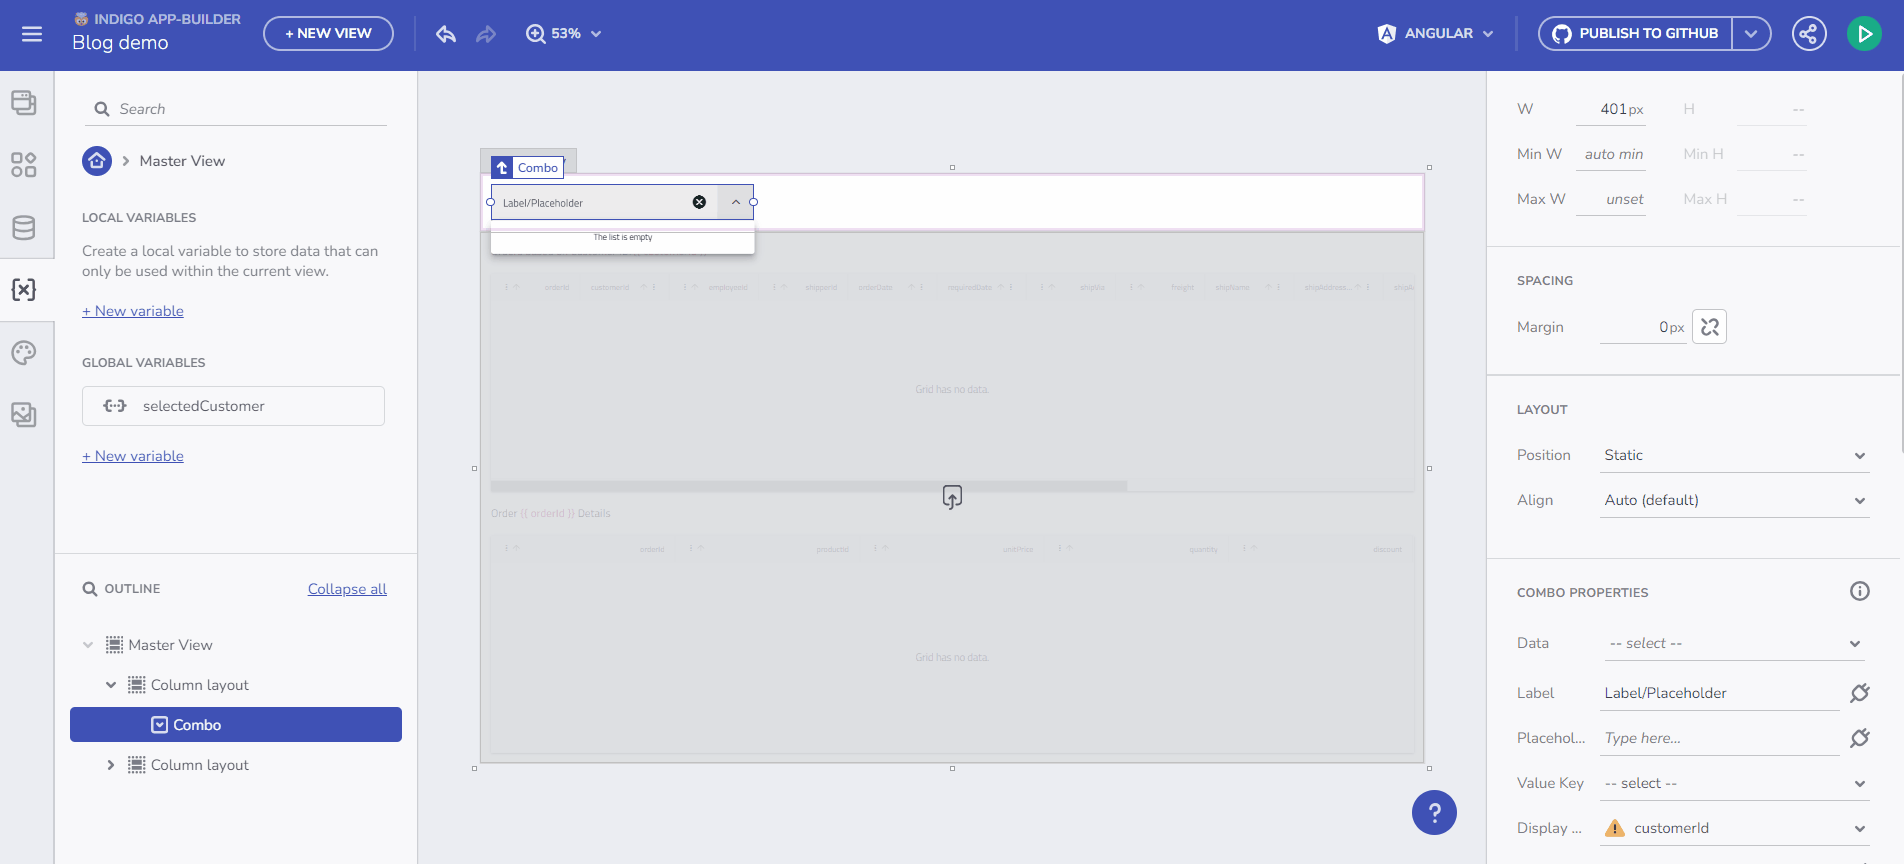
Task: Open the hamburger main menu
Action: pos(32,34)
